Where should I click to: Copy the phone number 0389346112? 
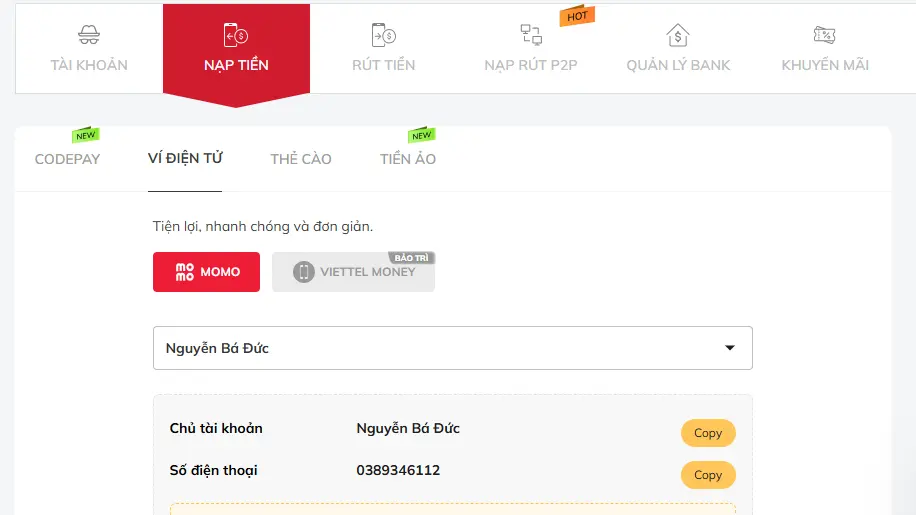[708, 475]
